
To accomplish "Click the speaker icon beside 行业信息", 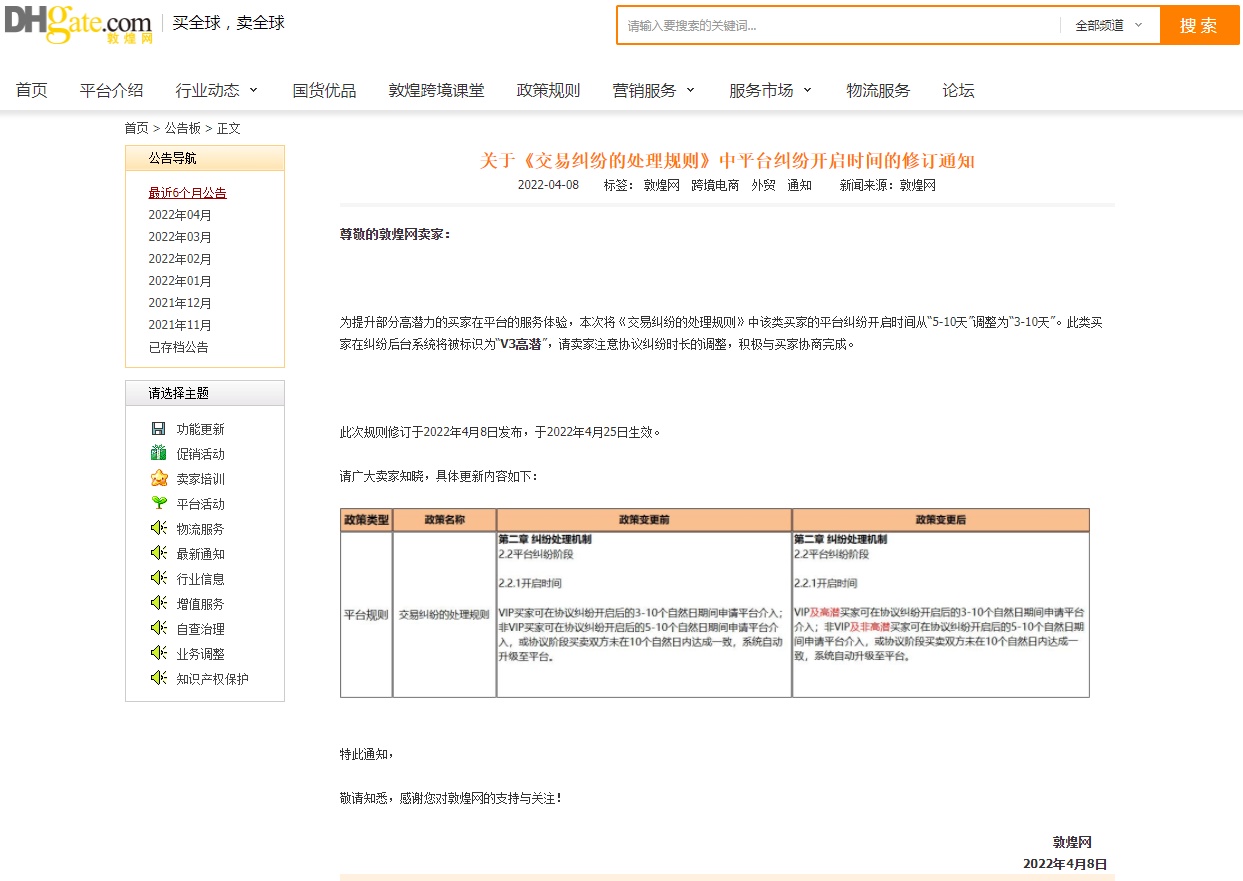I will tap(158, 578).
